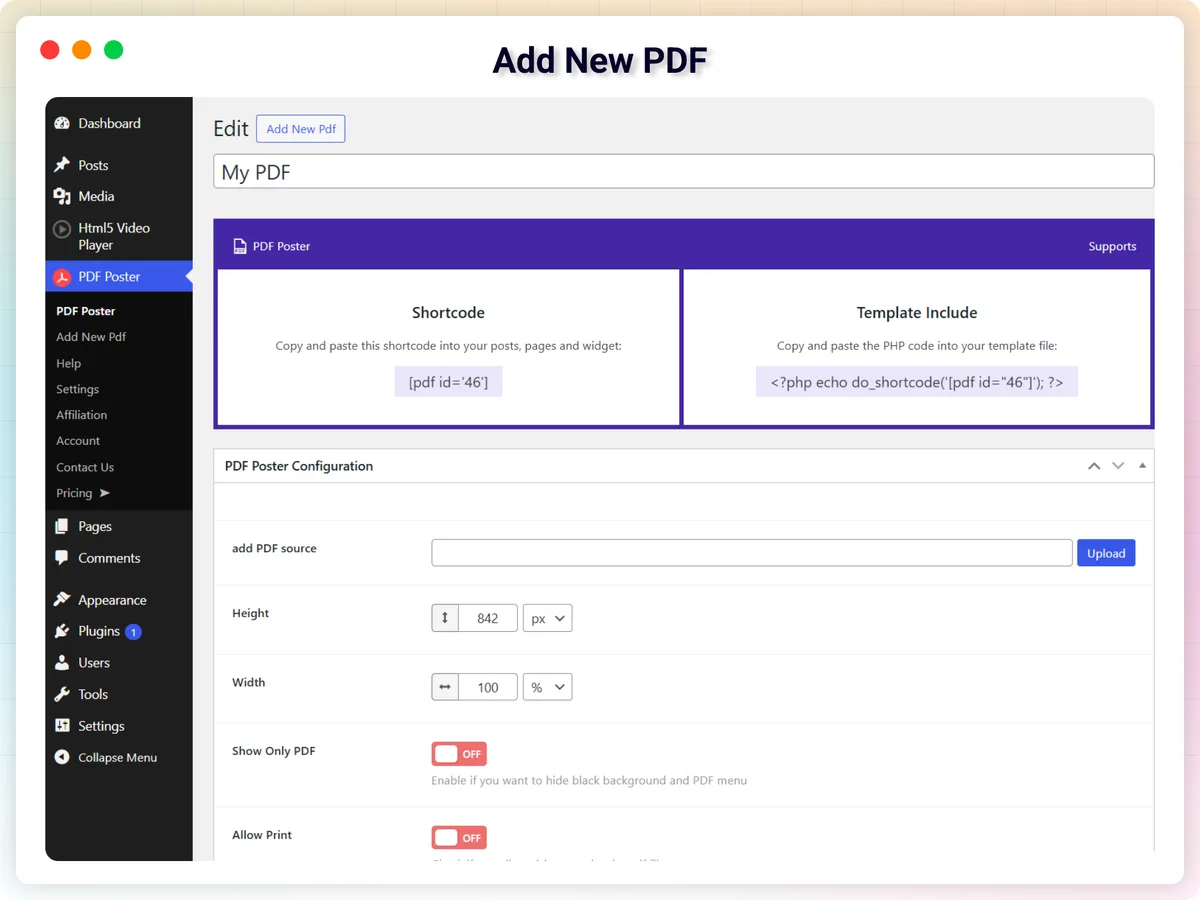Click the Collapse Menu arrow icon
The width and height of the screenshot is (1200, 900).
point(62,757)
